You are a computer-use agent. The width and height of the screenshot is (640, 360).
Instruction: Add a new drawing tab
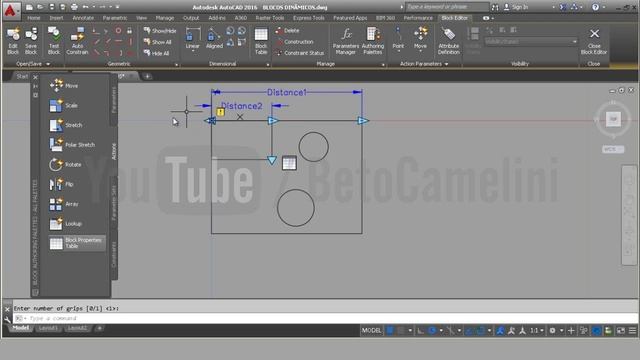(147, 76)
